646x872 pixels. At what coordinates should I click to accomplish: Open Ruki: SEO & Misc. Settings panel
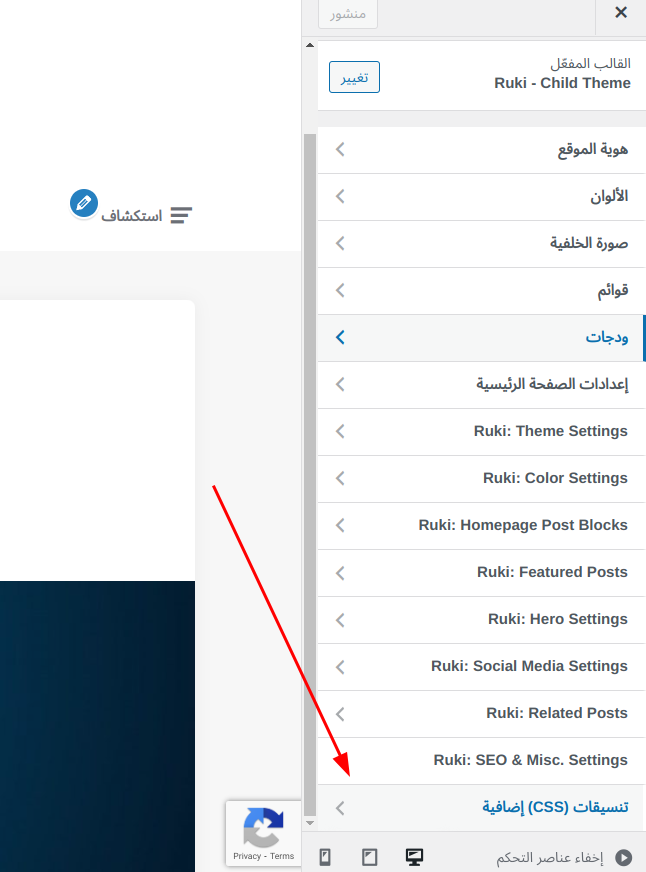point(481,761)
